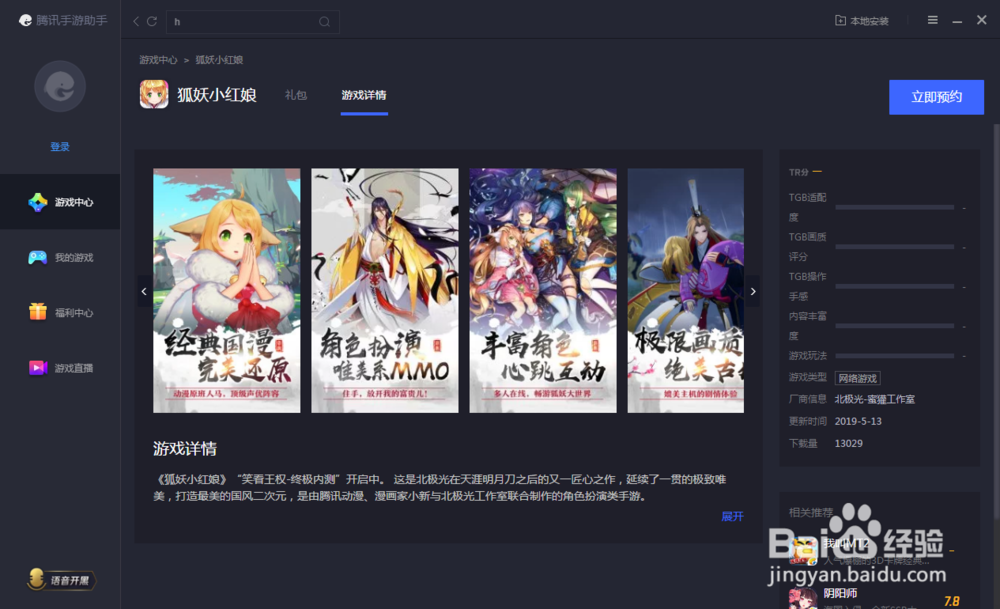The width and height of the screenshot is (1000, 609).
Task: Open the 角色扮演唯美系MMO screenshot
Action: pyautogui.click(x=385, y=290)
